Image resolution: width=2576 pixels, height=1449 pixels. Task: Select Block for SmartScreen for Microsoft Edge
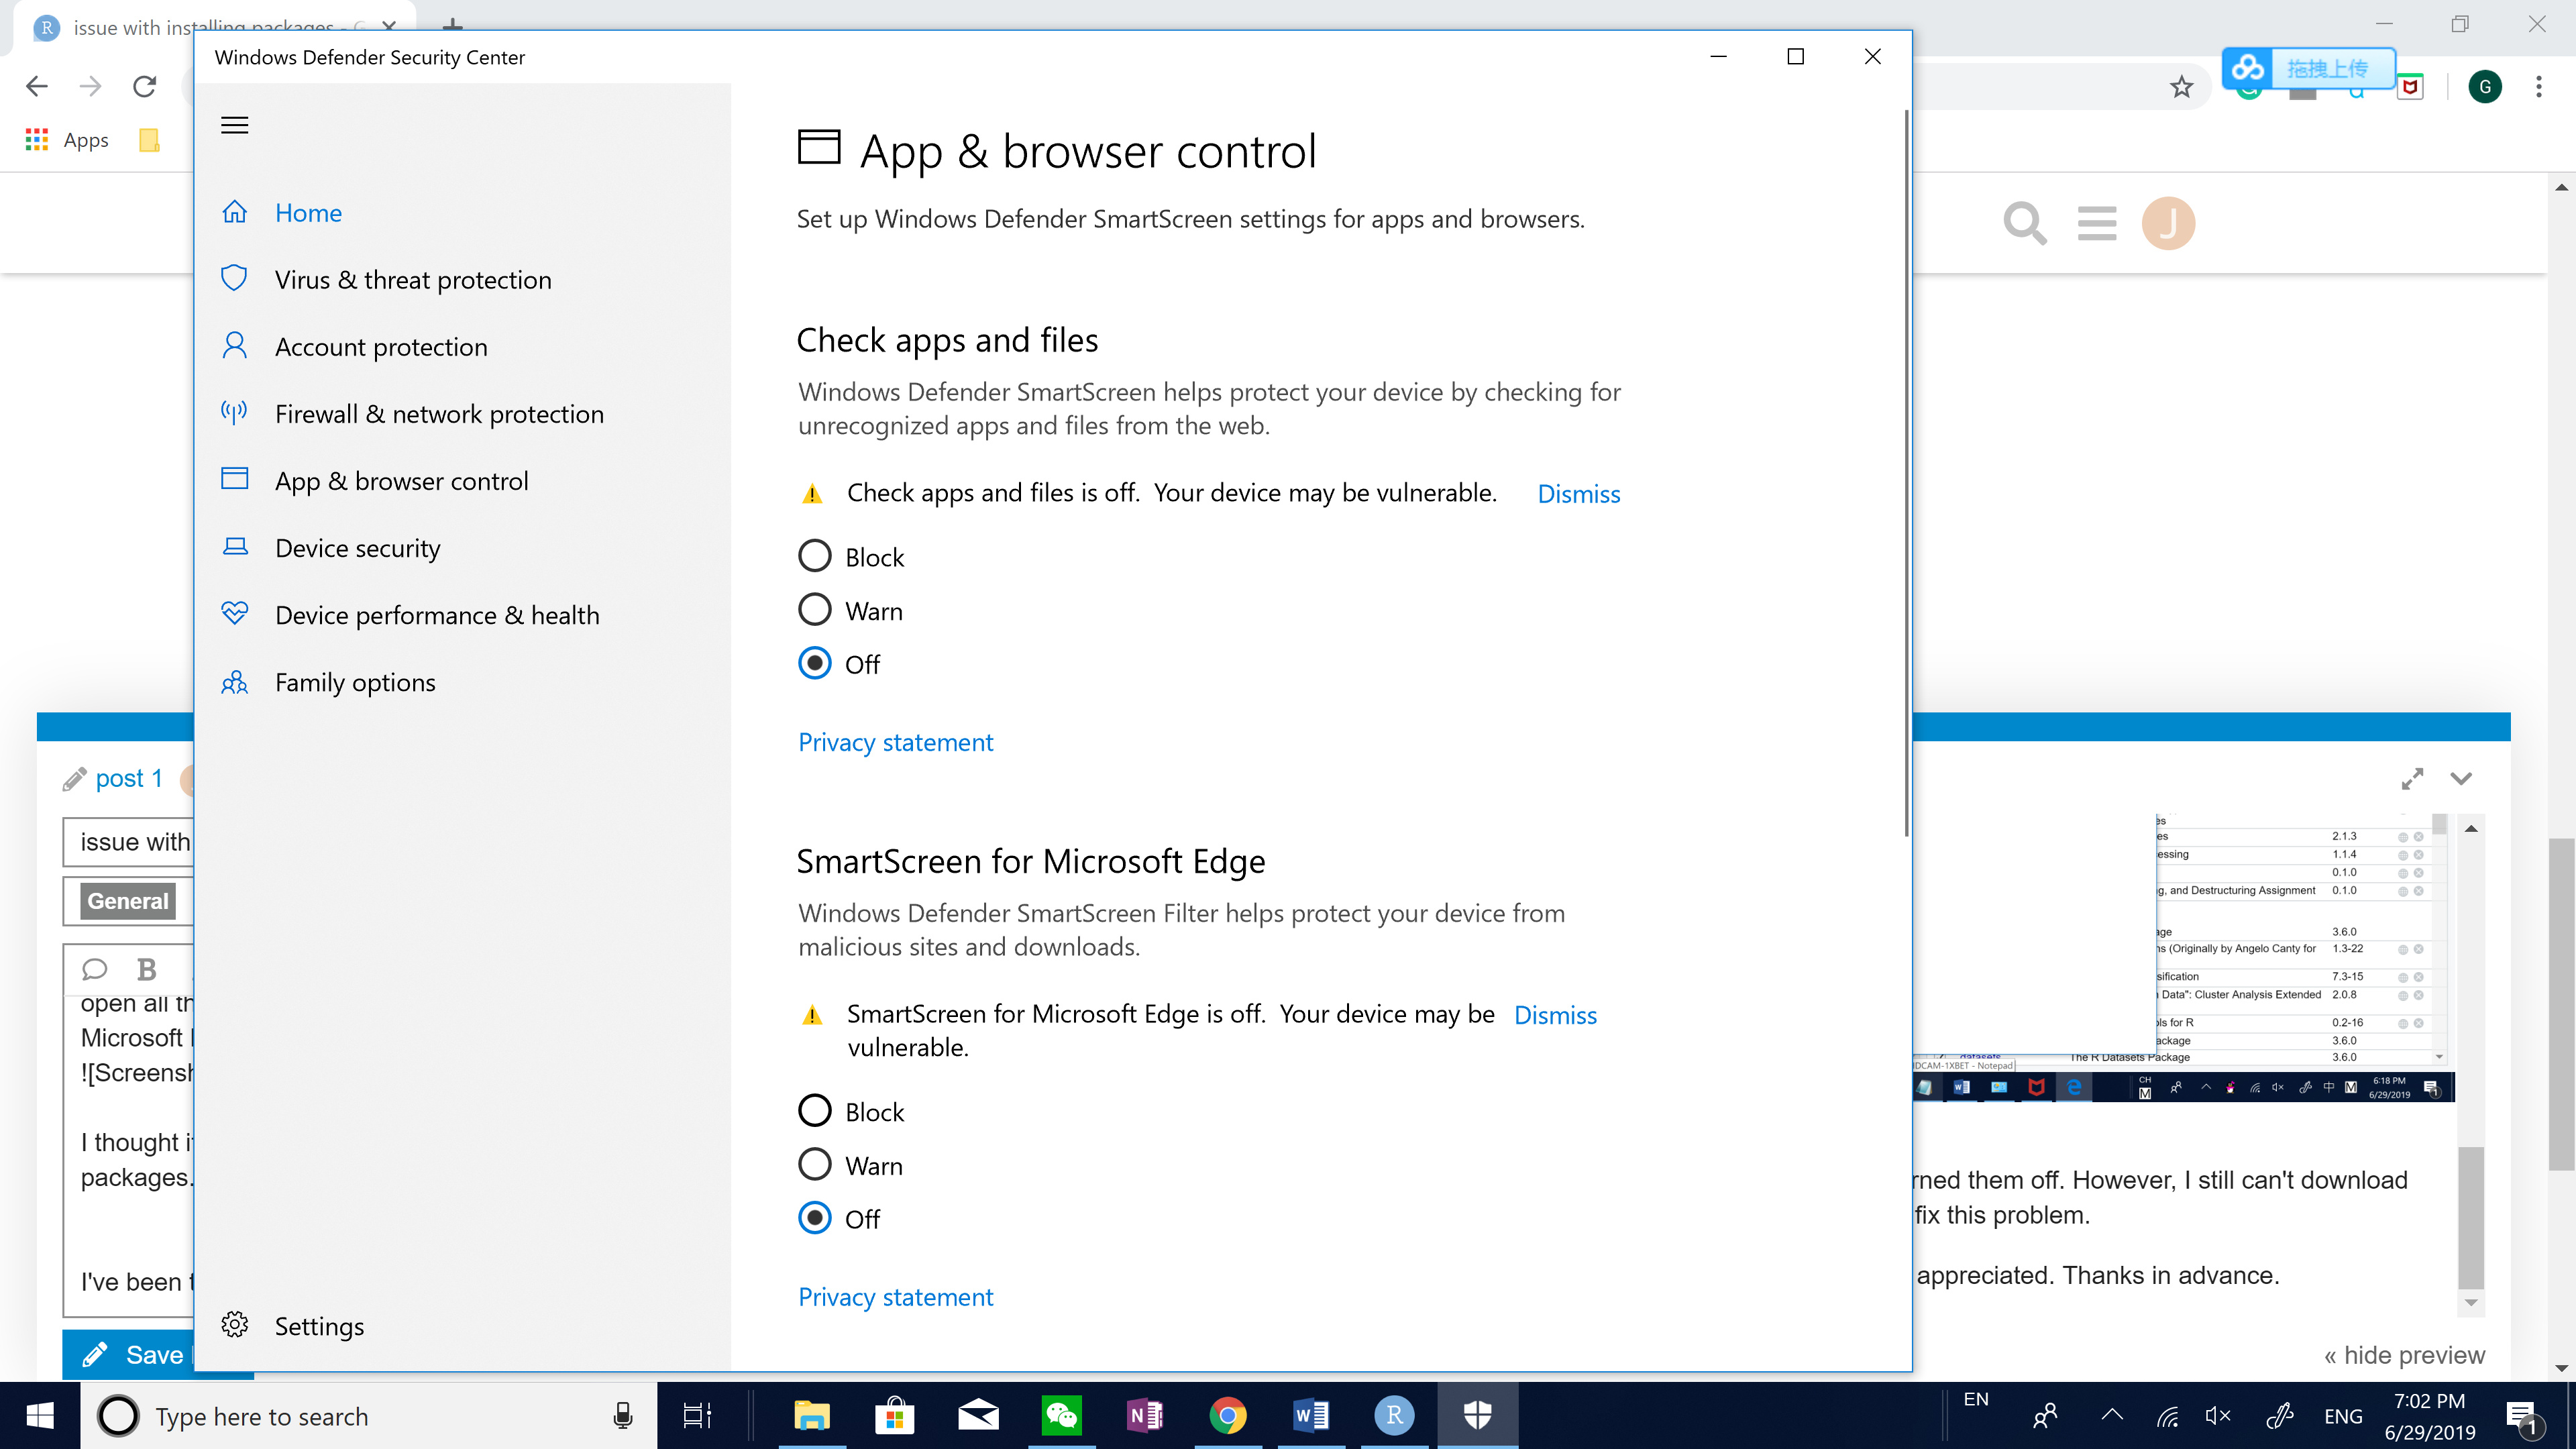tap(814, 1110)
